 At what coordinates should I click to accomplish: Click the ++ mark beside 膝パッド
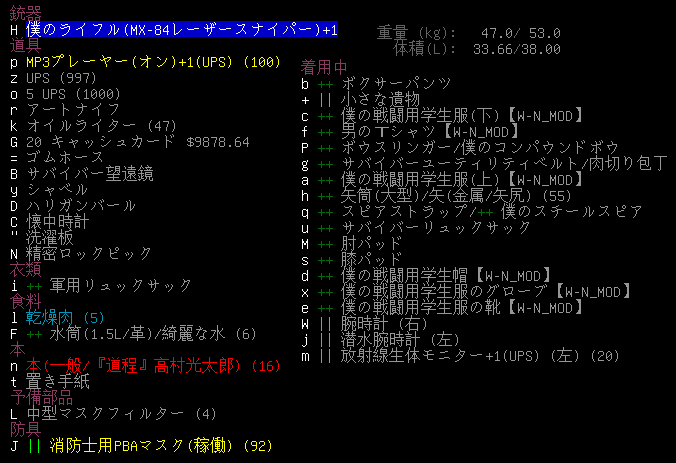326,260
